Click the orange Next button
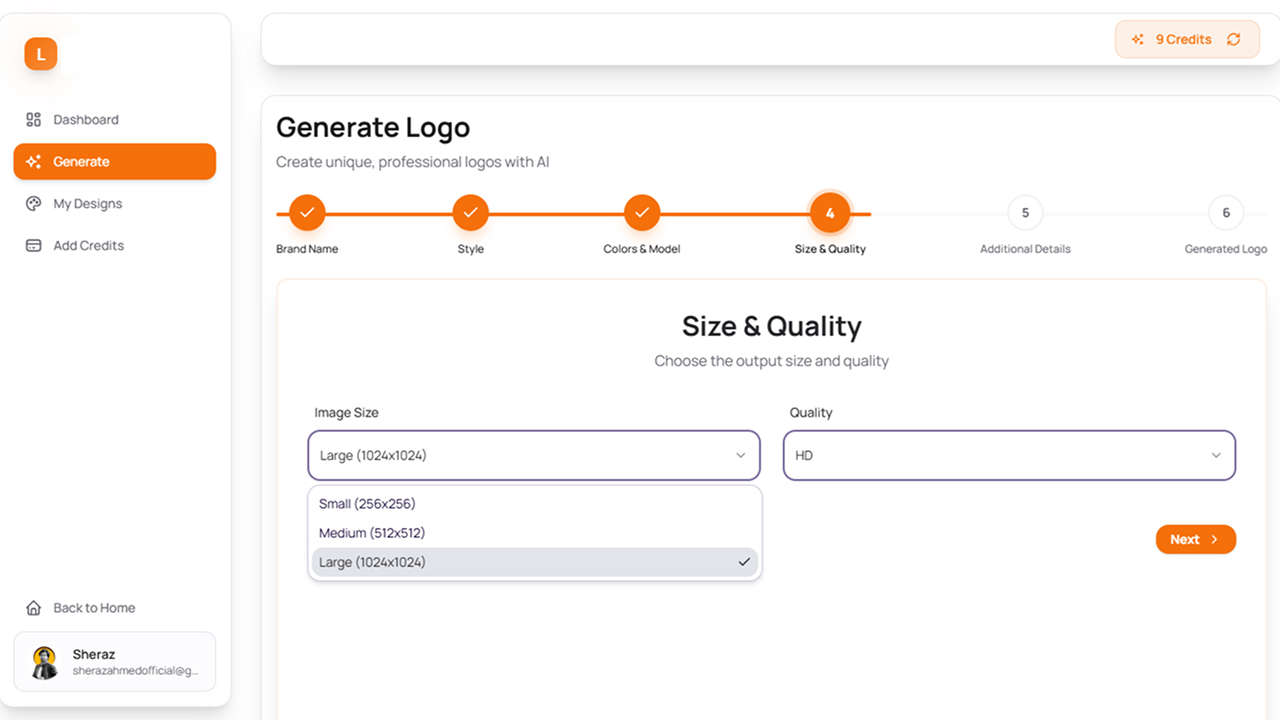 pos(1196,539)
